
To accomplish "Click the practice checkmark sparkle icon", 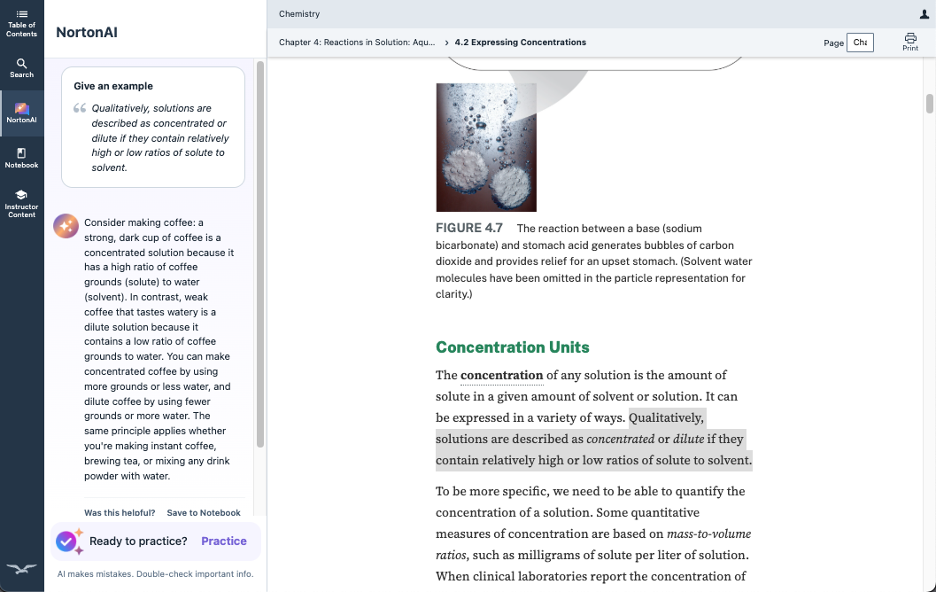I will pyautogui.click(x=69, y=541).
